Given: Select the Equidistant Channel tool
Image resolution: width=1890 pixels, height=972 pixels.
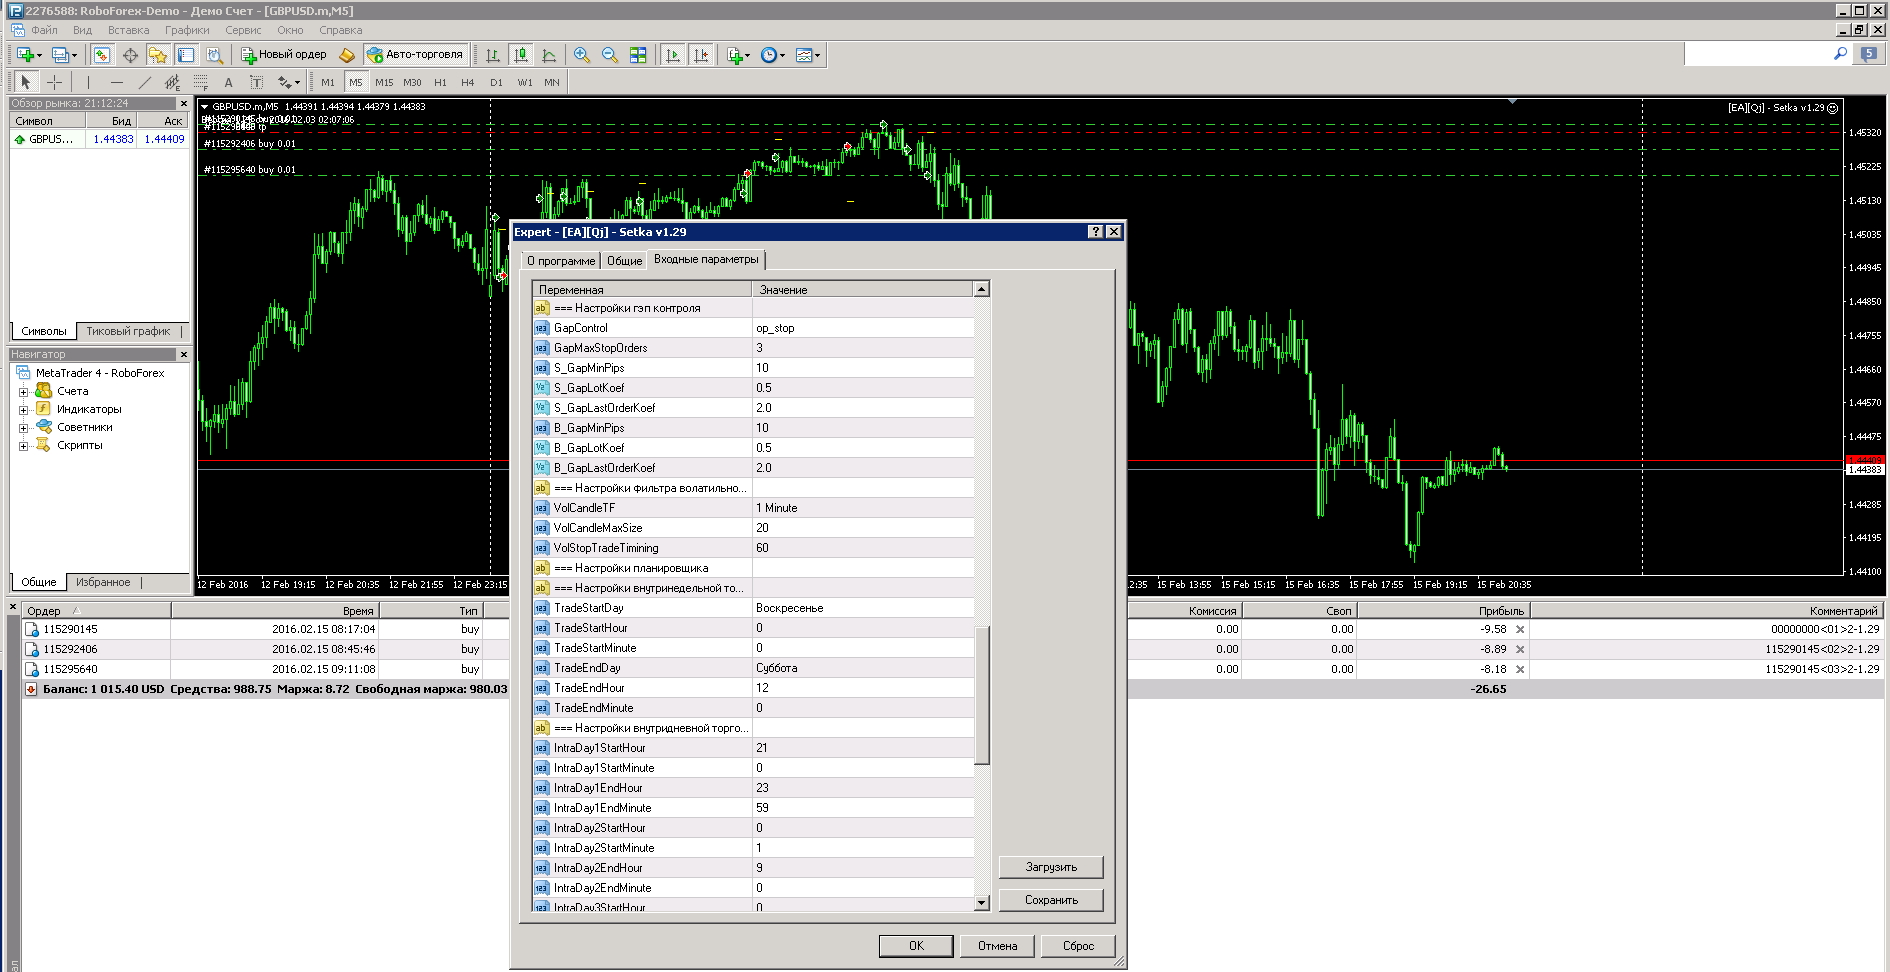Looking at the screenshot, I should pyautogui.click(x=173, y=82).
